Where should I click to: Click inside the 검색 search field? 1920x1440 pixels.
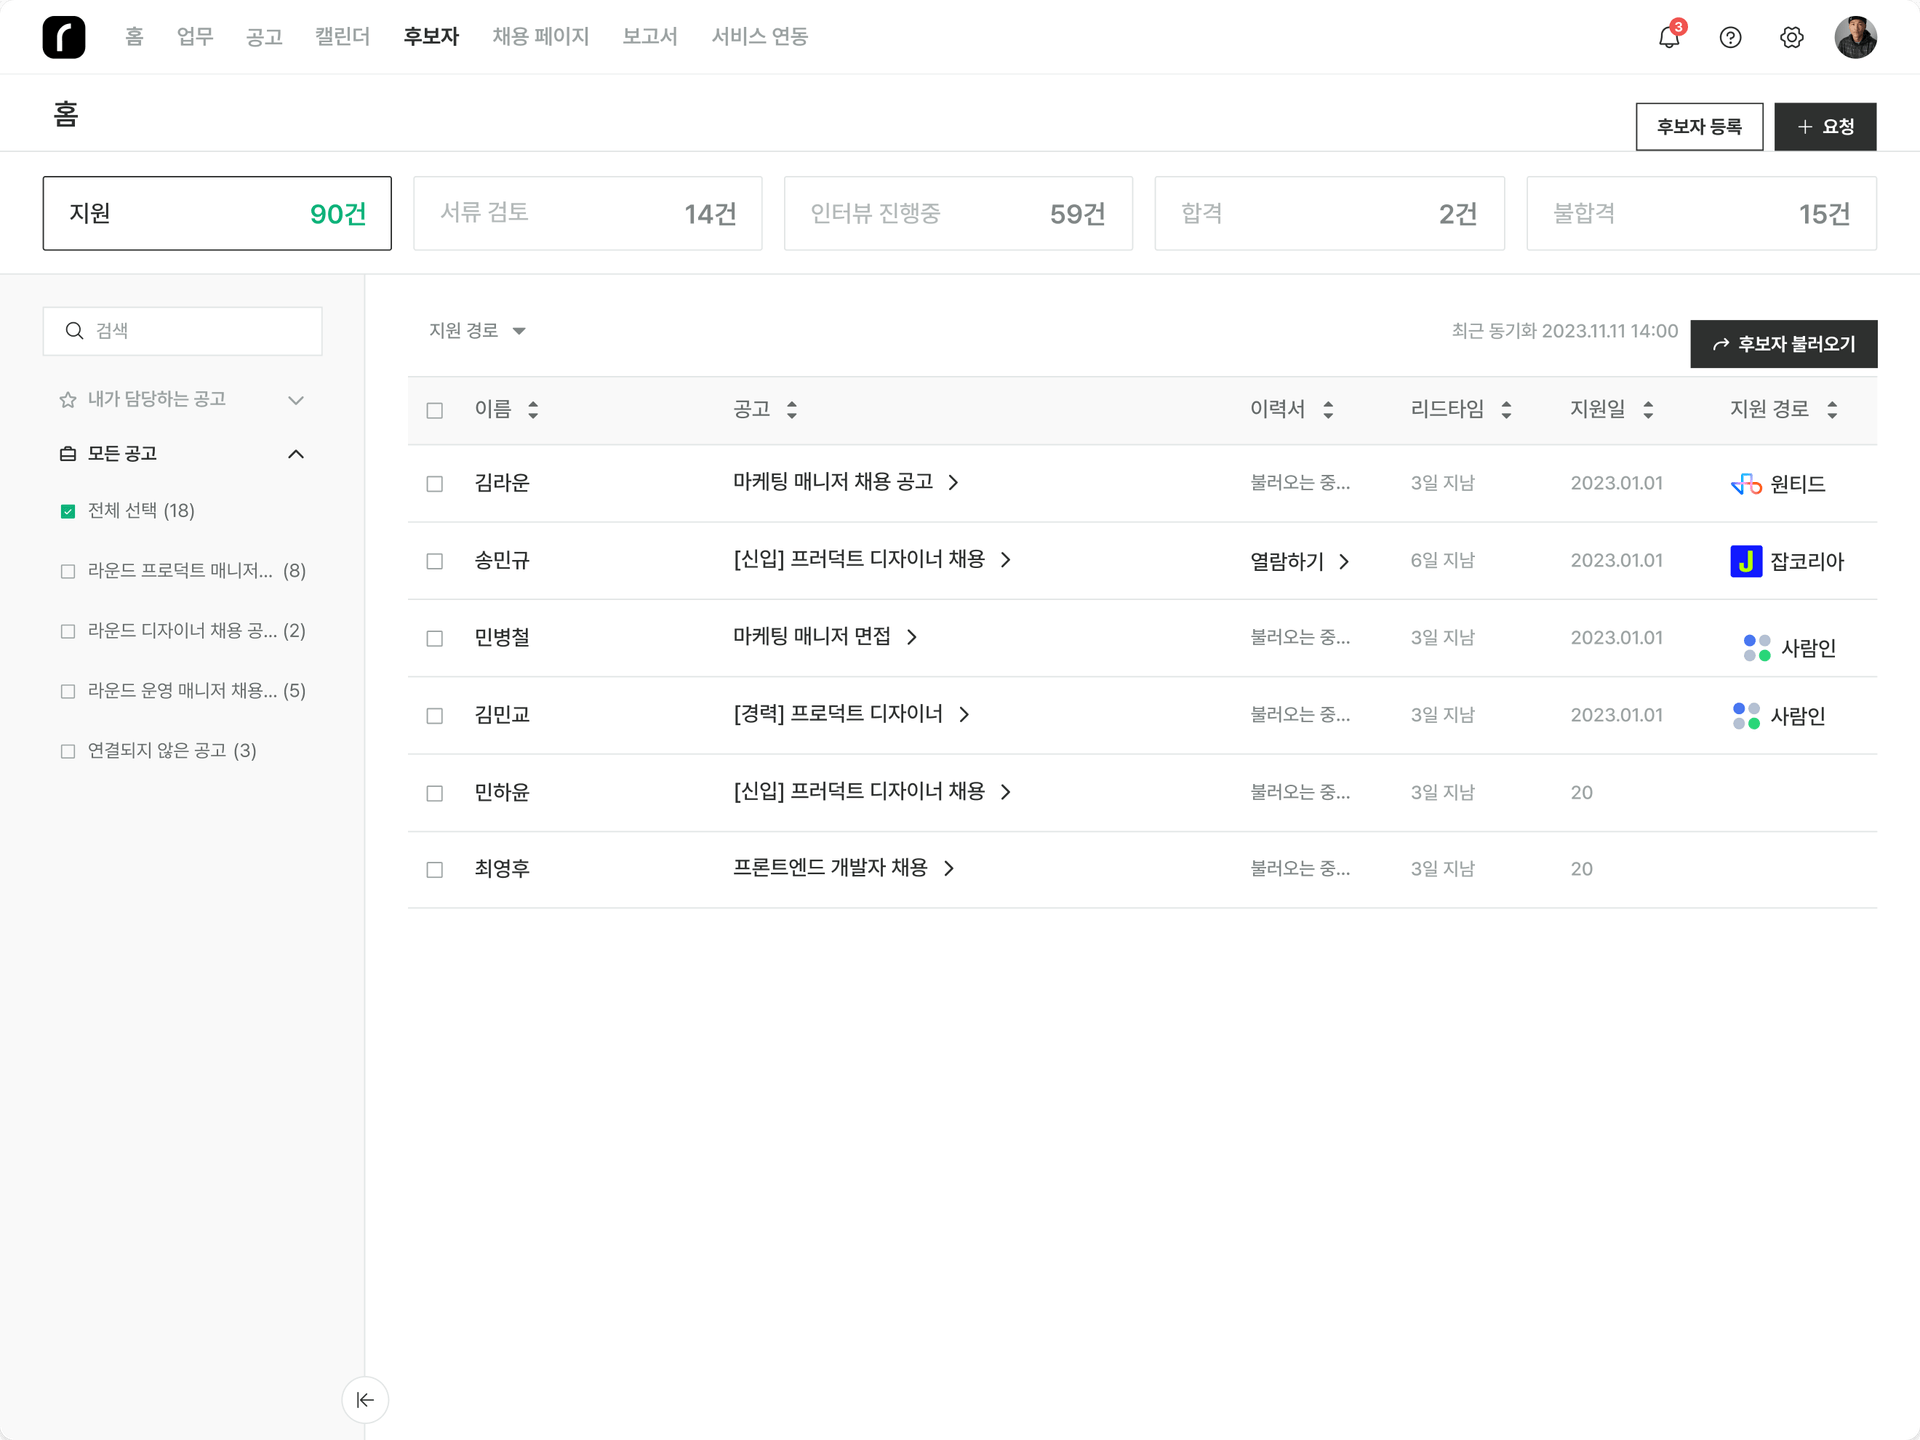coord(182,330)
